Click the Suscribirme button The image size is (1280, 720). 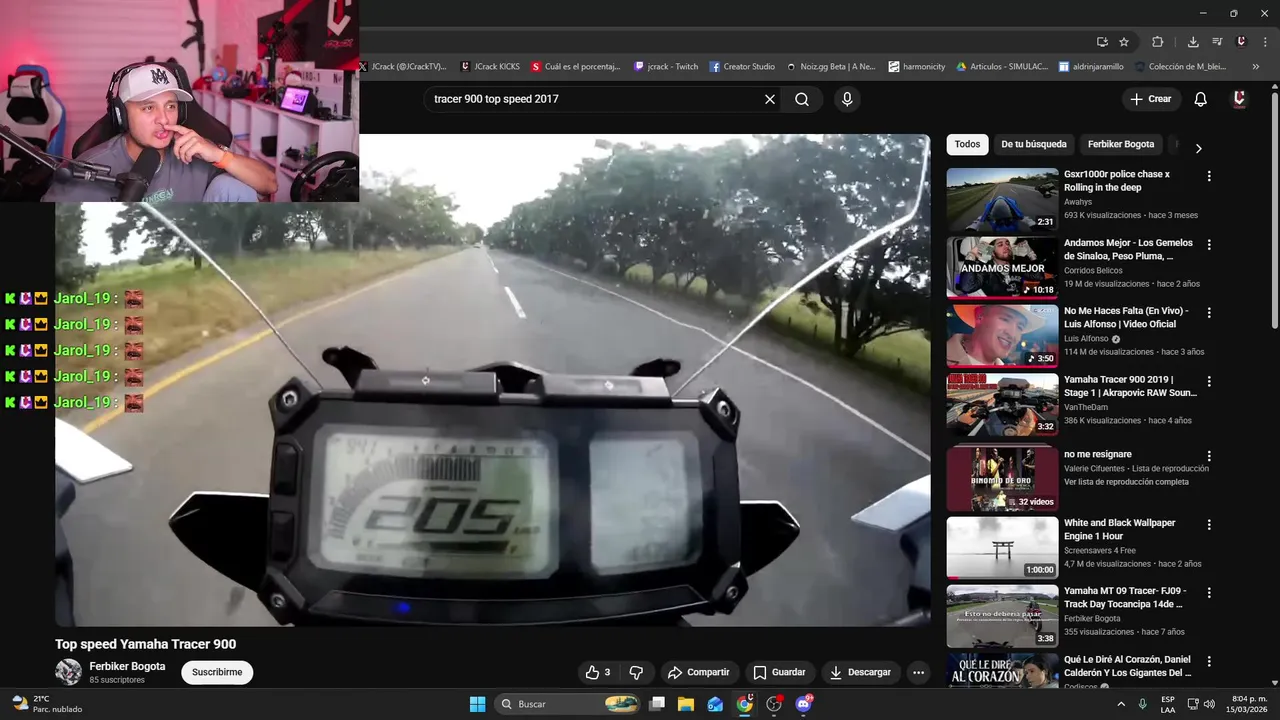point(217,672)
